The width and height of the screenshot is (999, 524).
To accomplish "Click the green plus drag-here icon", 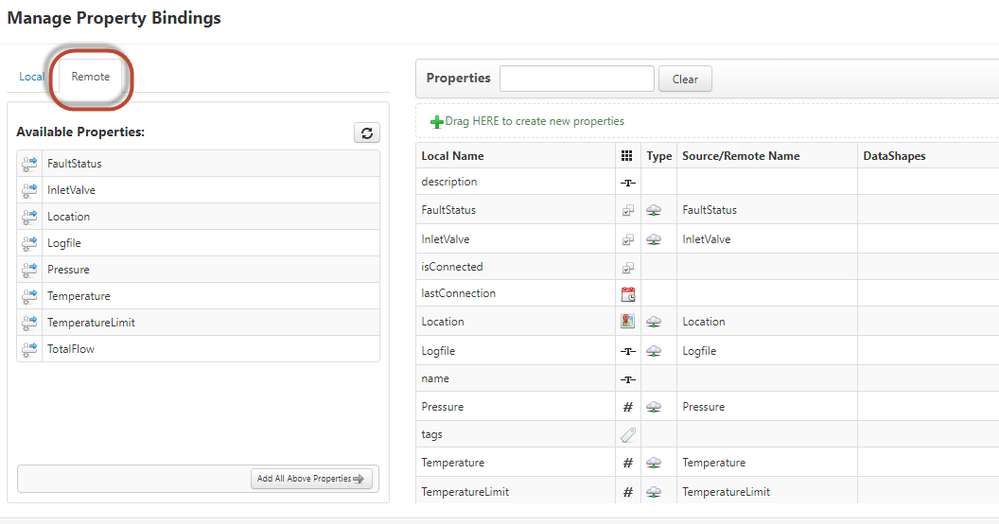I will (436, 122).
